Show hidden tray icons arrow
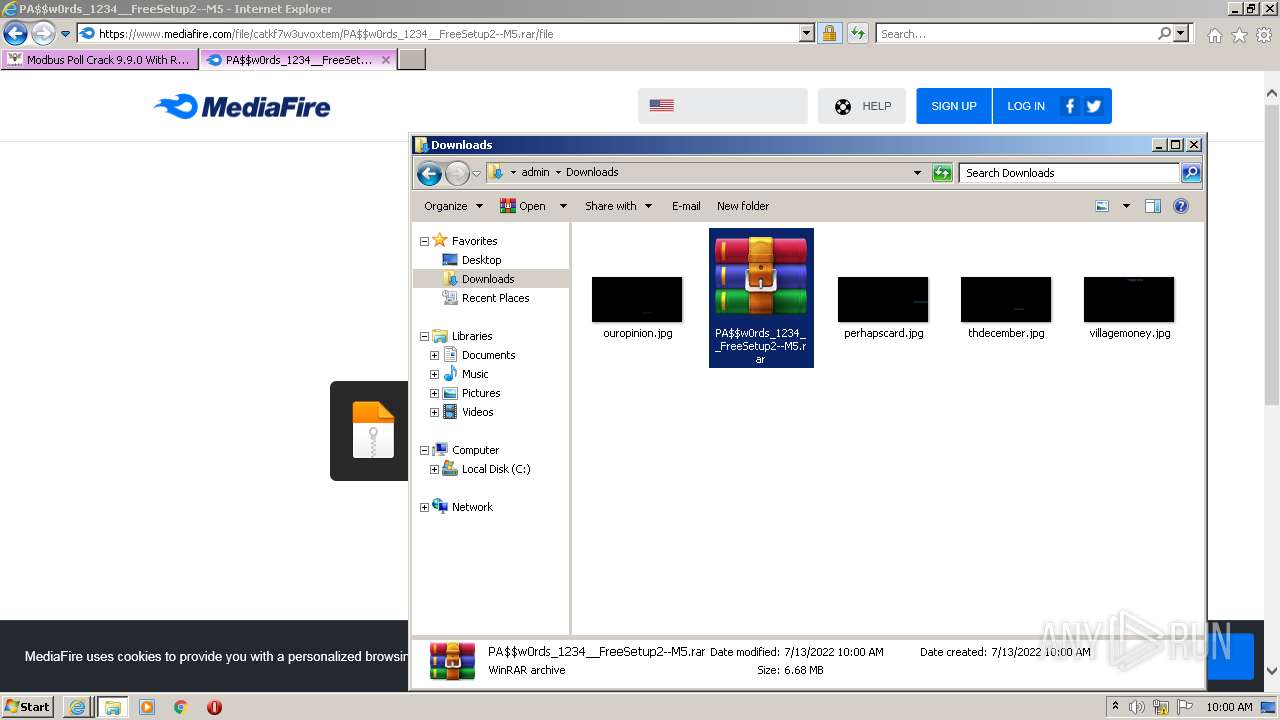Screen dimensions: 1280x720 [1115, 706]
